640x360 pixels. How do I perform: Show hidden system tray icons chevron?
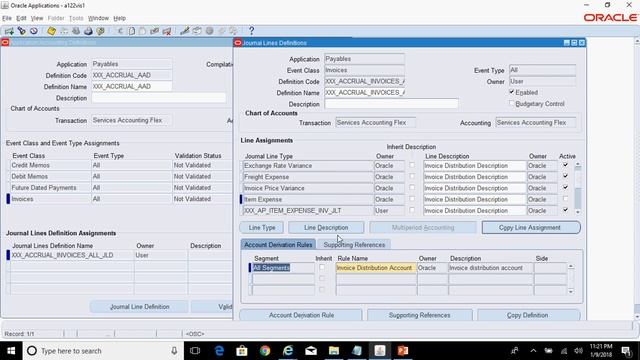point(533,351)
